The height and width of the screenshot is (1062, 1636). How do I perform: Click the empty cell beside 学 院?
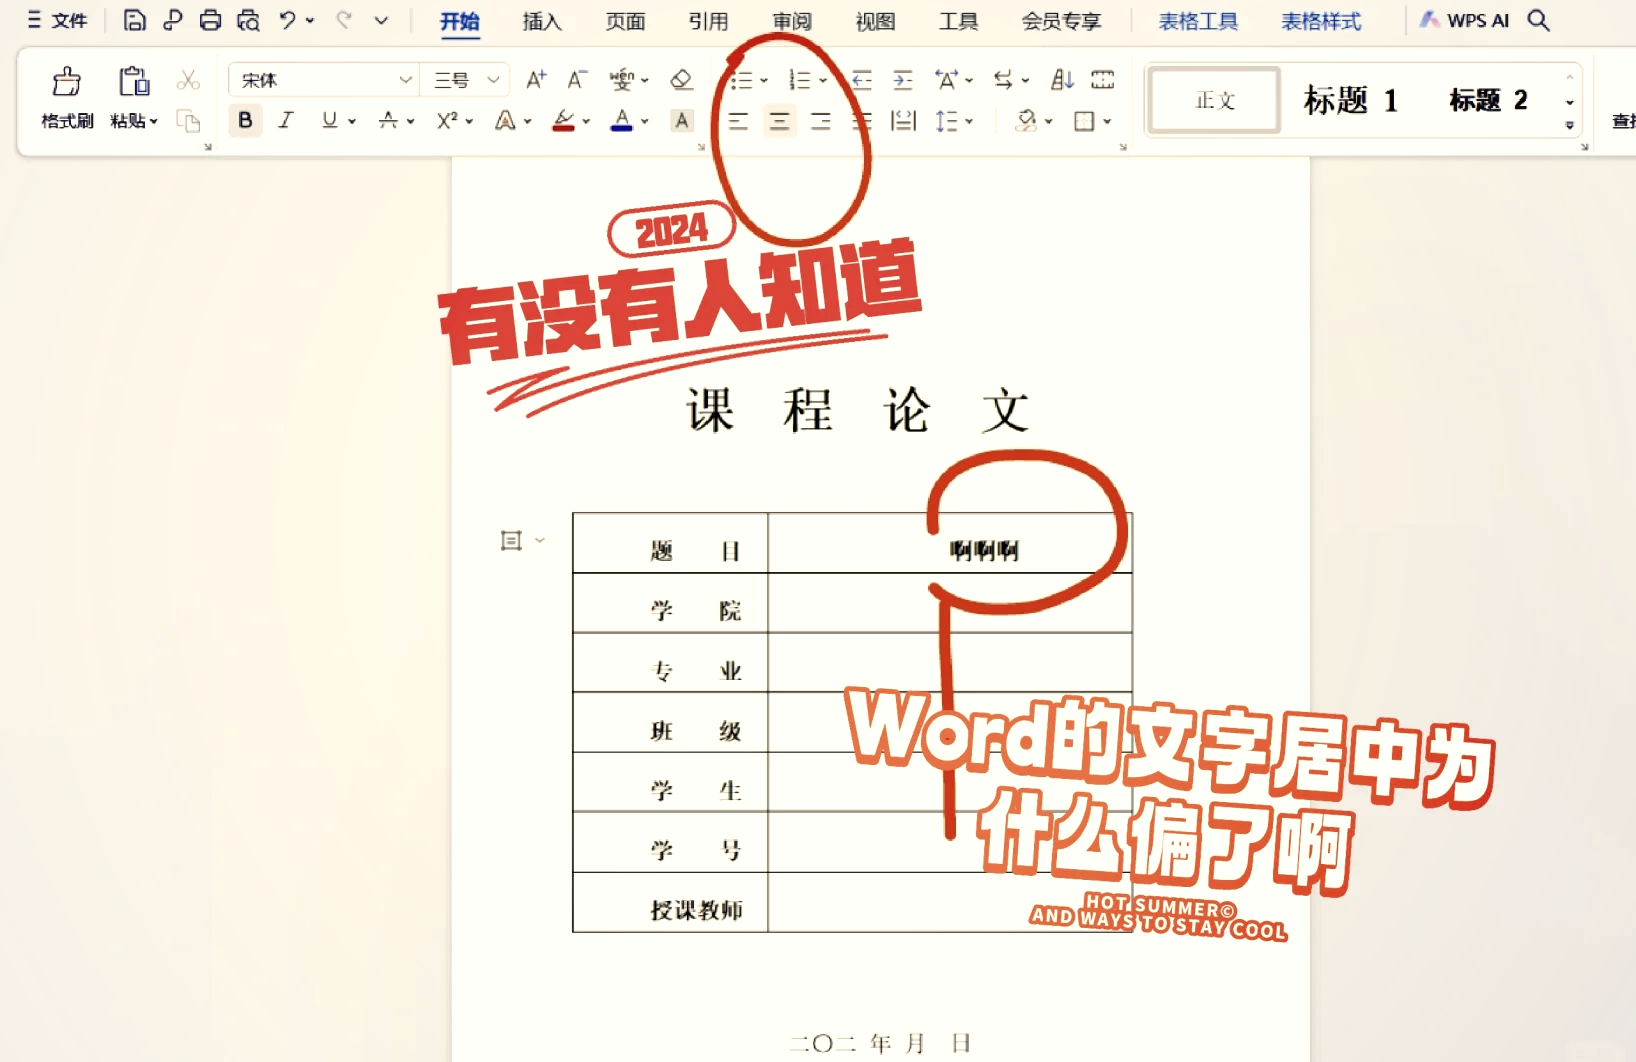(x=950, y=603)
